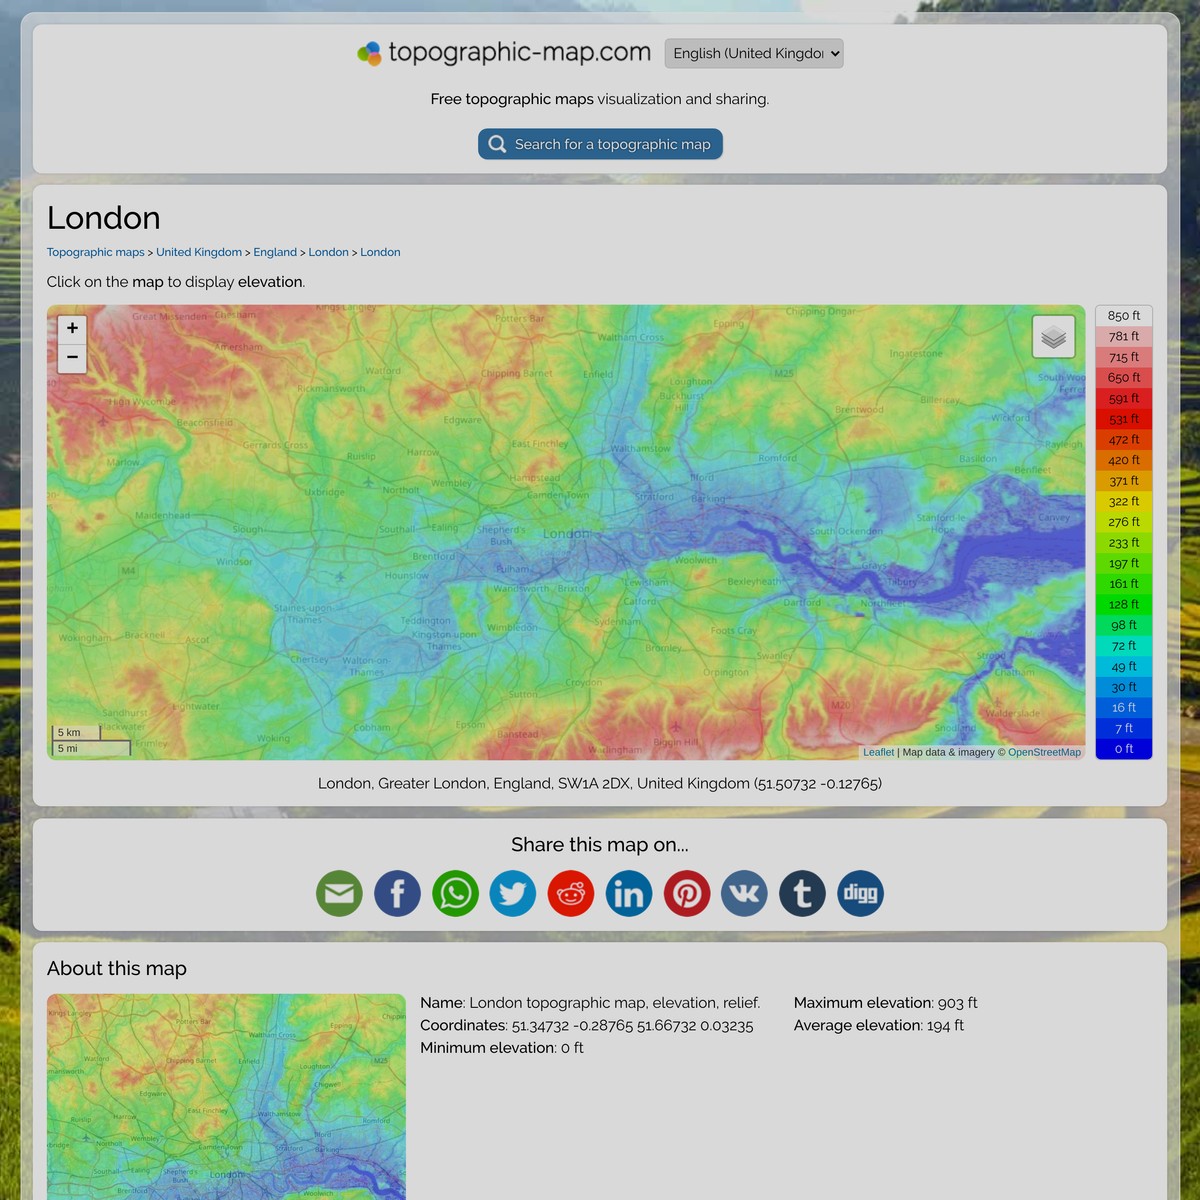Open the United Kingdom breadcrumb link

[198, 252]
